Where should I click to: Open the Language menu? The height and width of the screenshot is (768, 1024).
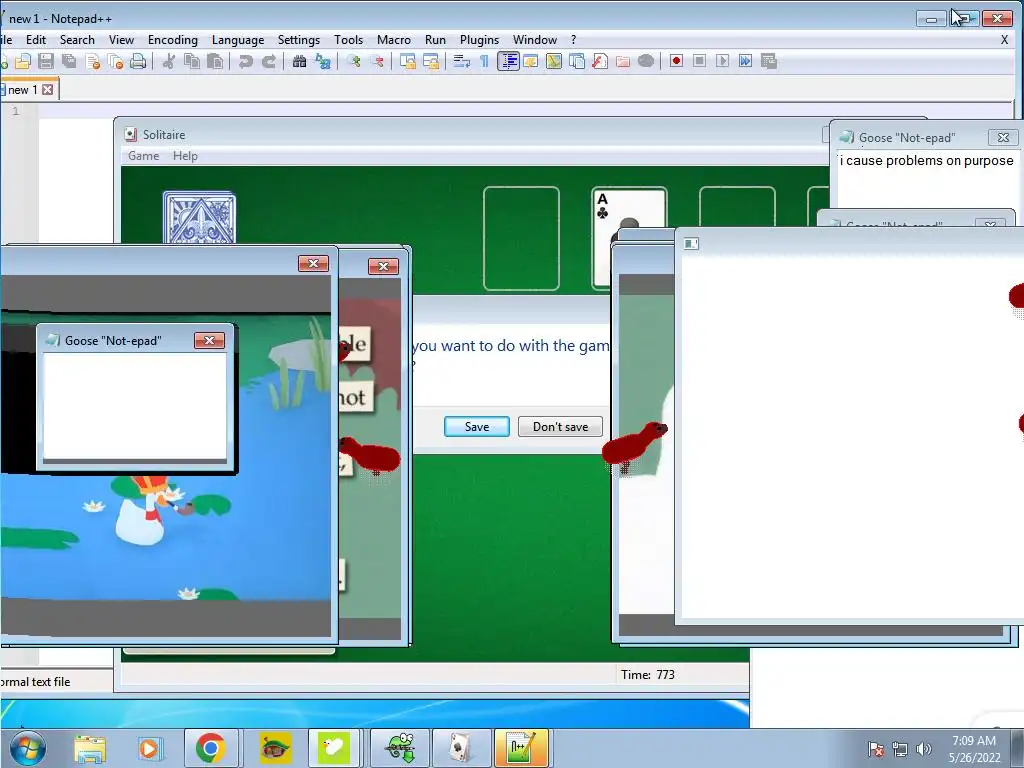[x=238, y=40]
